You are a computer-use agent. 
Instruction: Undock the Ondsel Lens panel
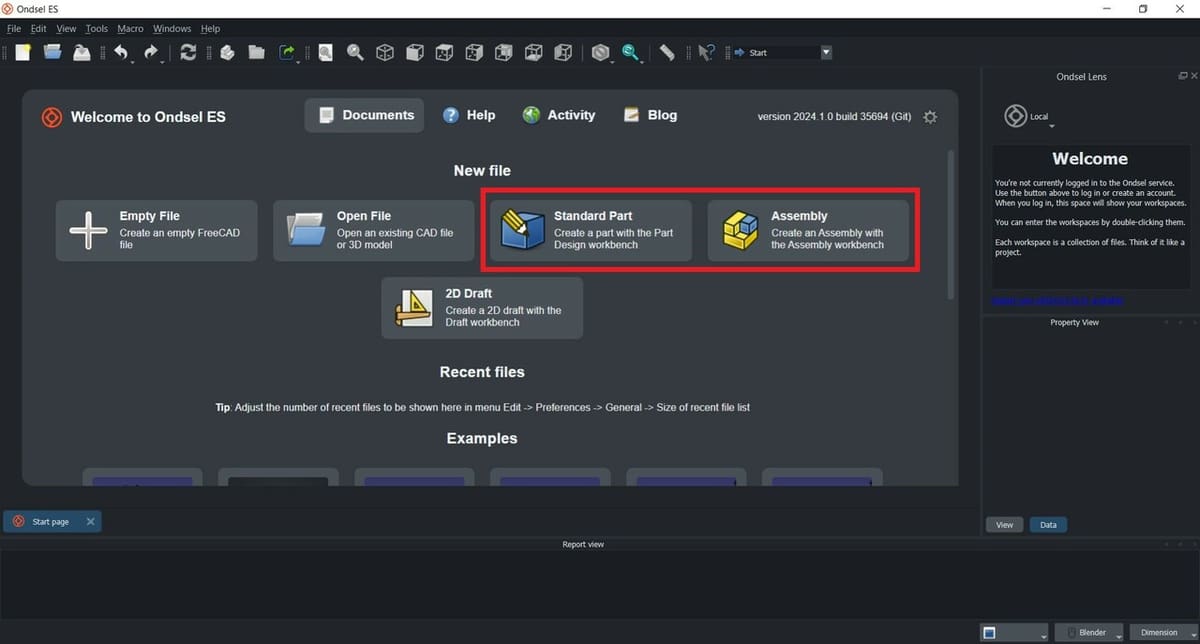pos(1181,76)
